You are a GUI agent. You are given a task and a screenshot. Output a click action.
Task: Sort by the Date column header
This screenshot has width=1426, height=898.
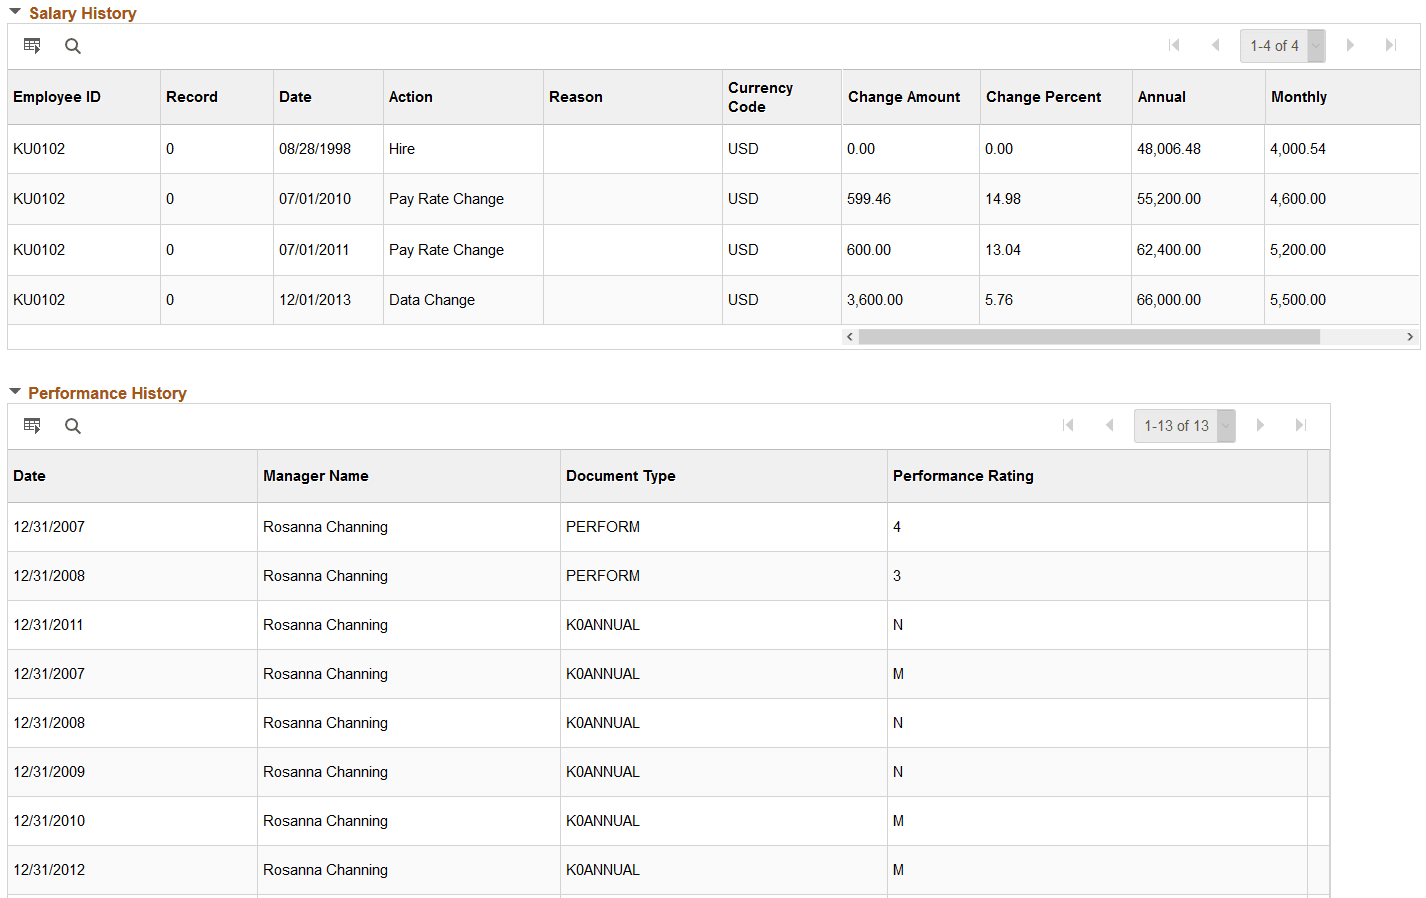coord(295,96)
